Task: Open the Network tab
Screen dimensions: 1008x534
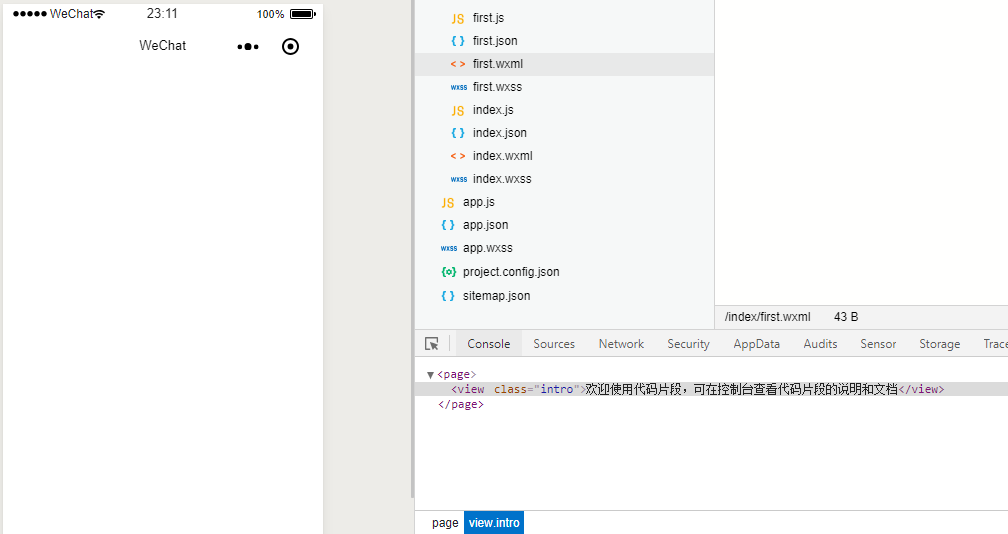Action: tap(621, 344)
